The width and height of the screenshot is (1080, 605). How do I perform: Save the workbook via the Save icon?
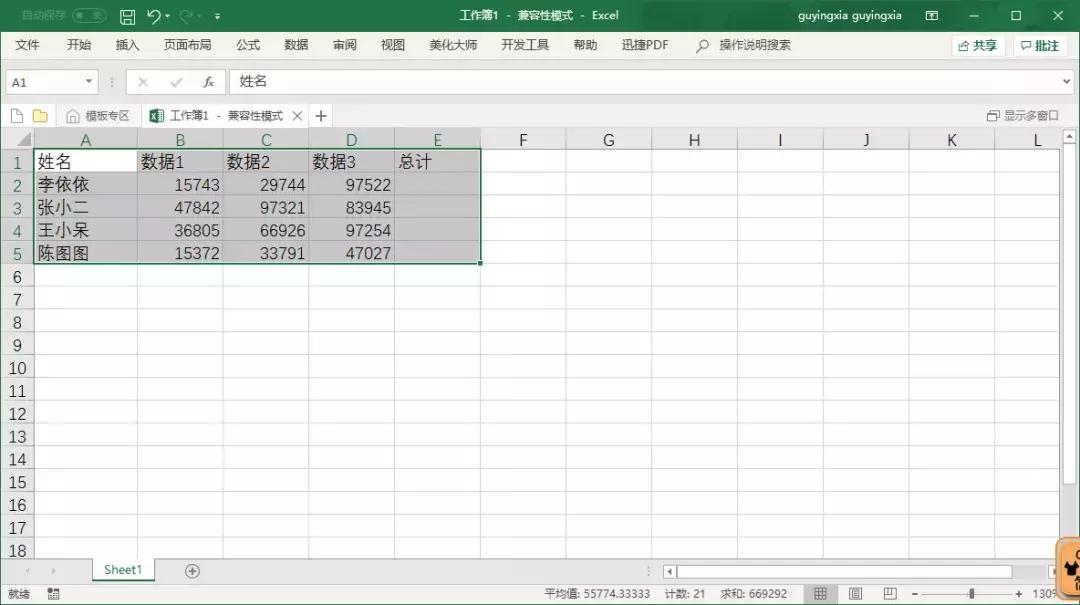point(128,15)
